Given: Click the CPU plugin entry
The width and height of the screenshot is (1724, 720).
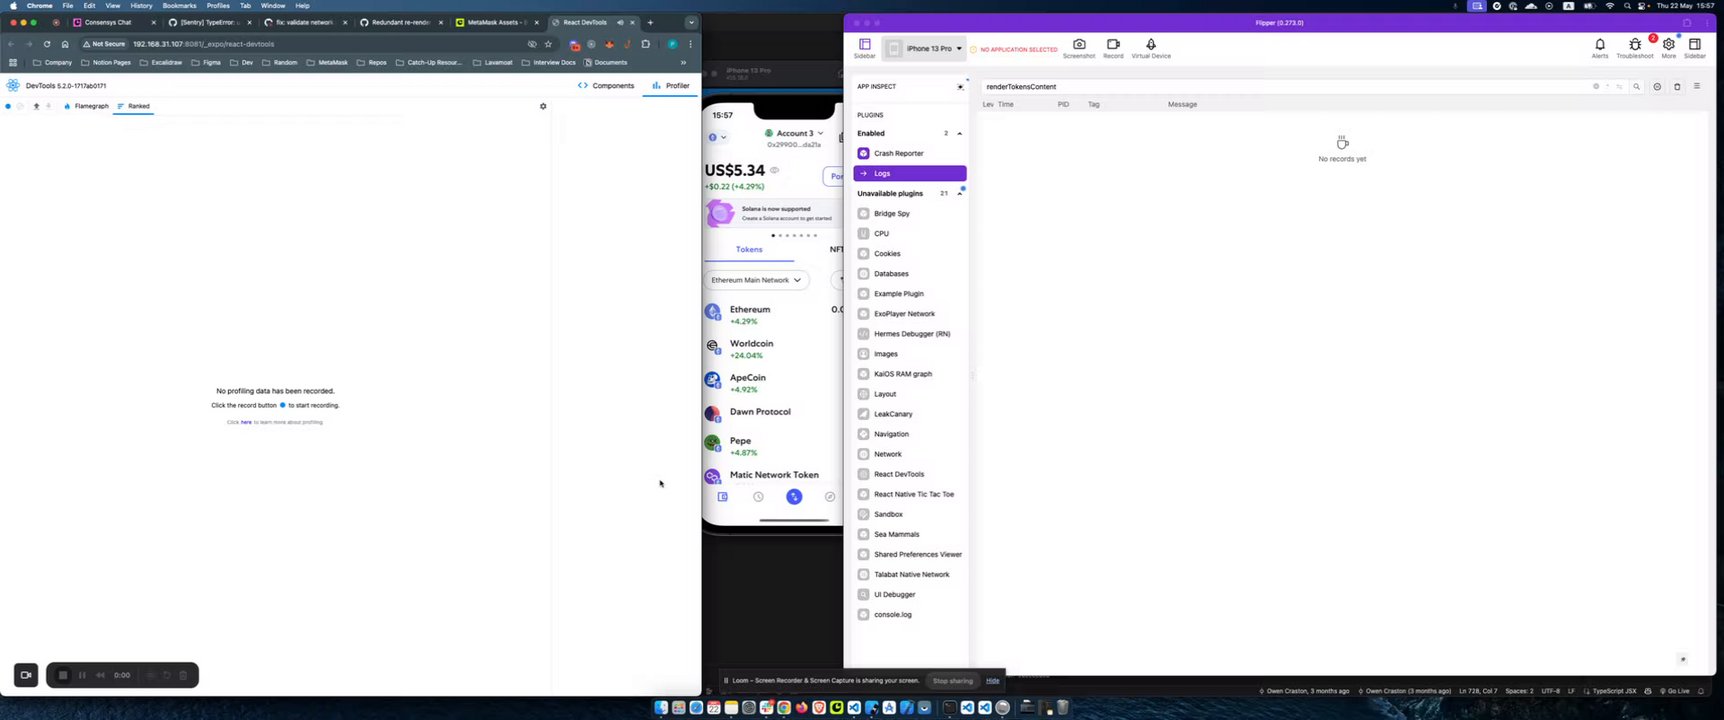Looking at the screenshot, I should (910, 233).
